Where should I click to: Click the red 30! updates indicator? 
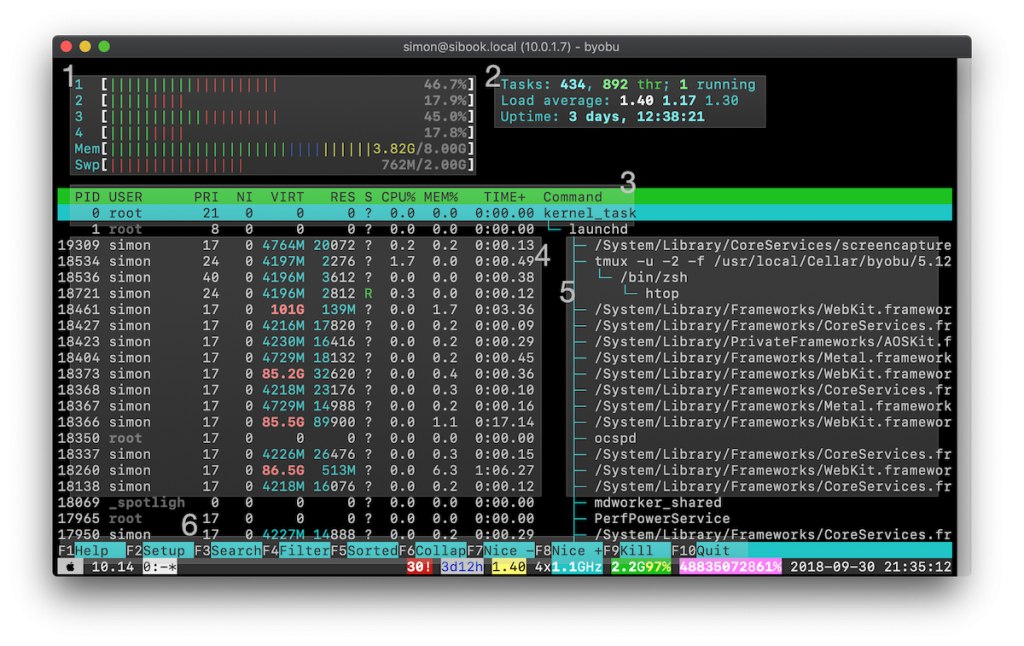click(419, 567)
